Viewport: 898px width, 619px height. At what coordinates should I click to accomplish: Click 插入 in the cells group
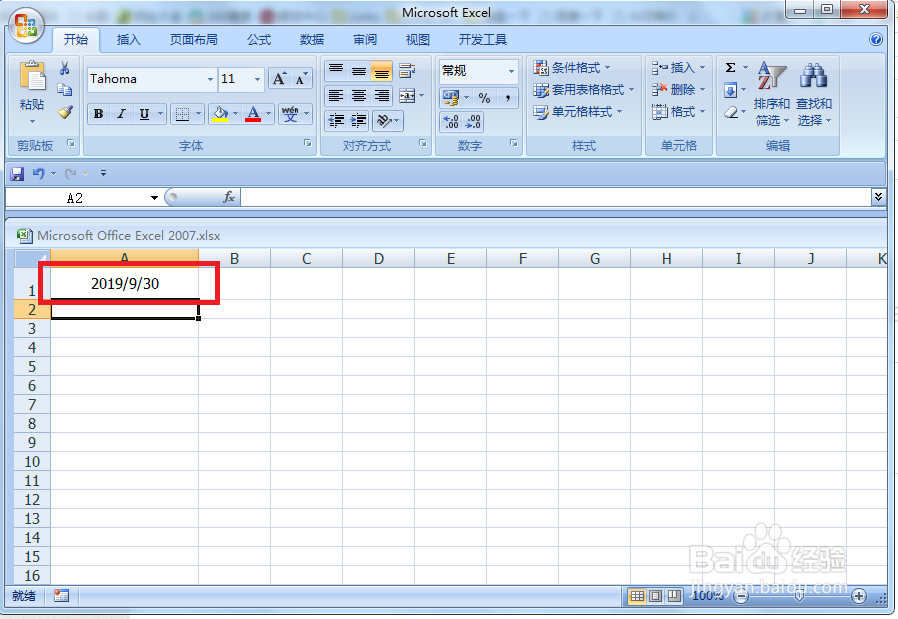[x=678, y=68]
